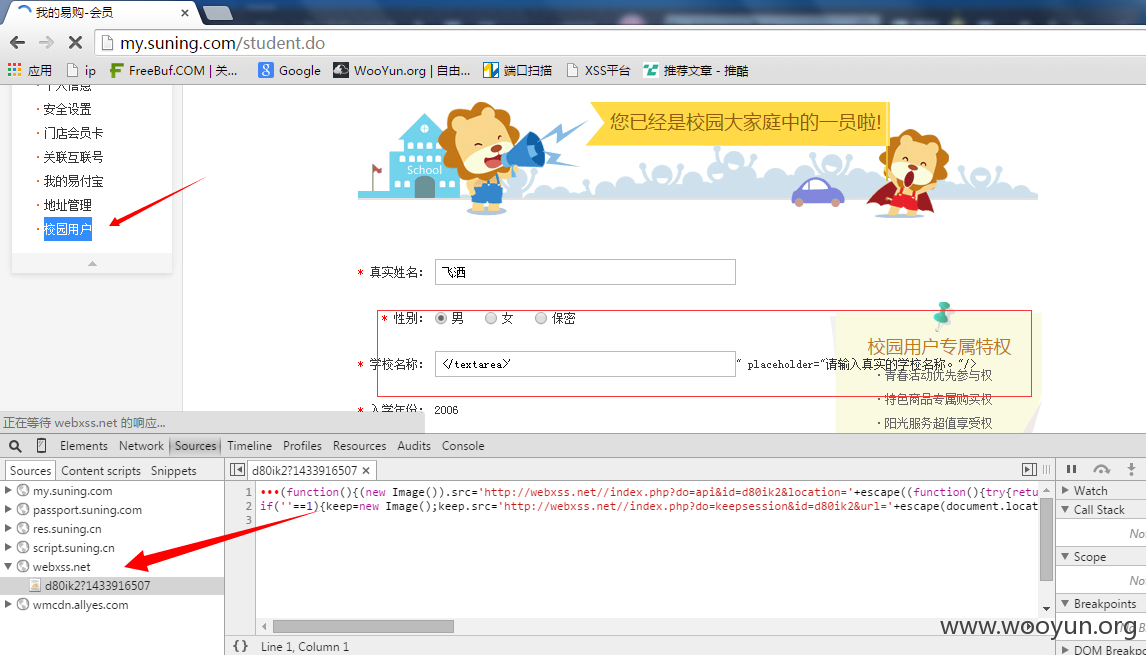Collapse the webxss.net tree node

(x=8, y=567)
